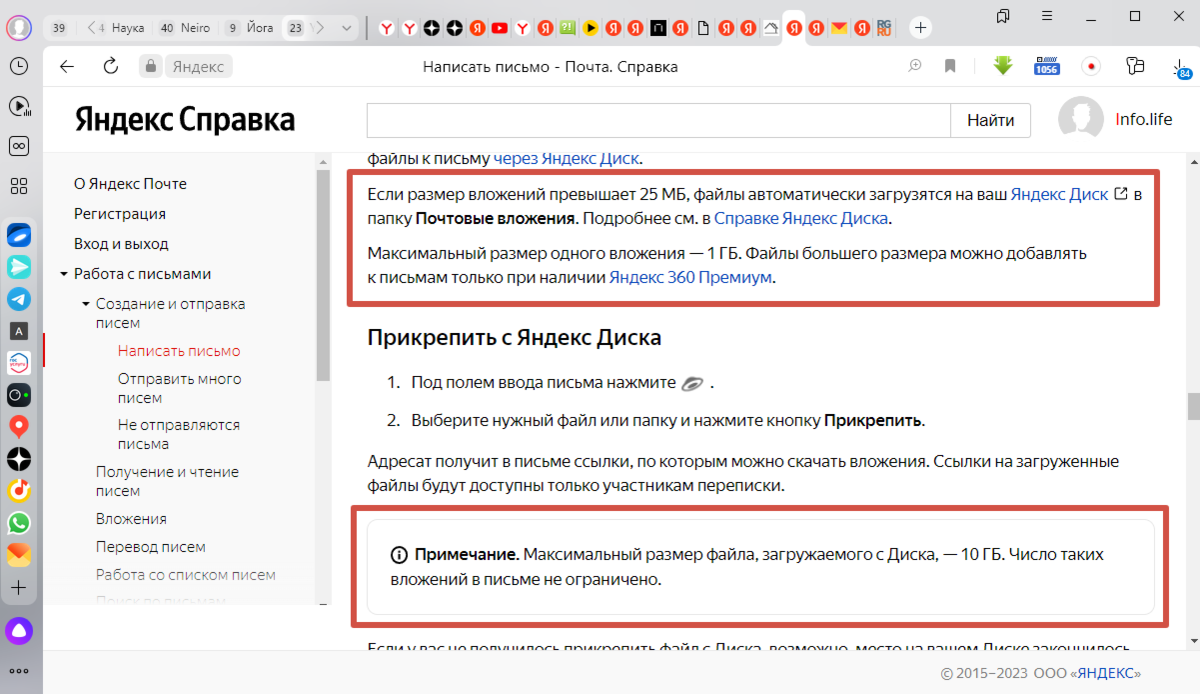Collapse the Работа с письмами section
This screenshot has height=694, width=1200.
64,274
